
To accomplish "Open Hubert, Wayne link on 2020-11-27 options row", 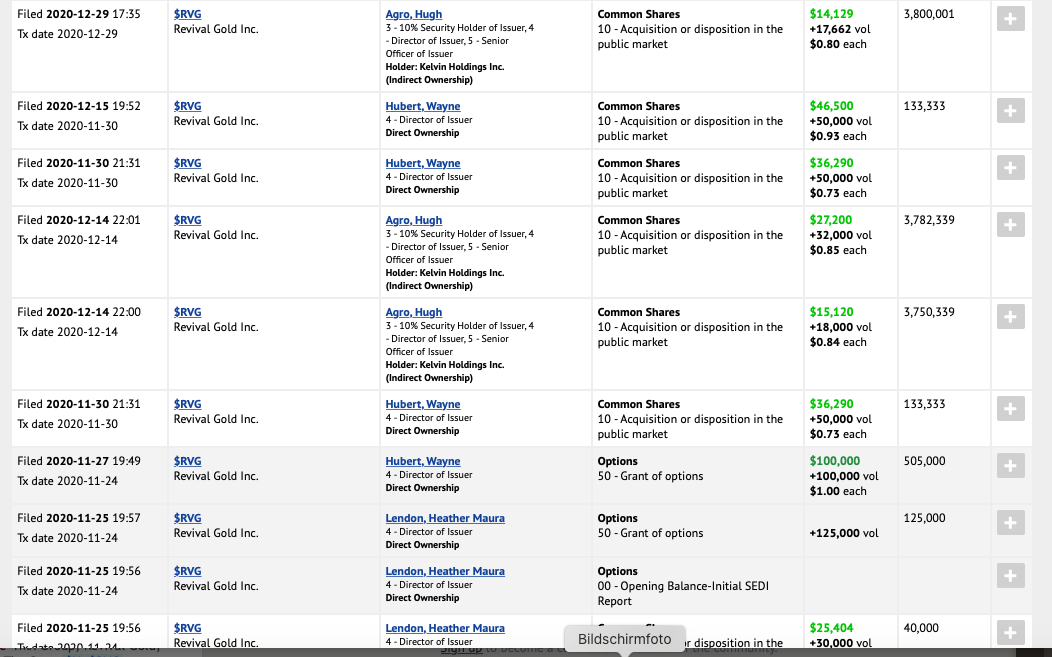I will tap(423, 461).
